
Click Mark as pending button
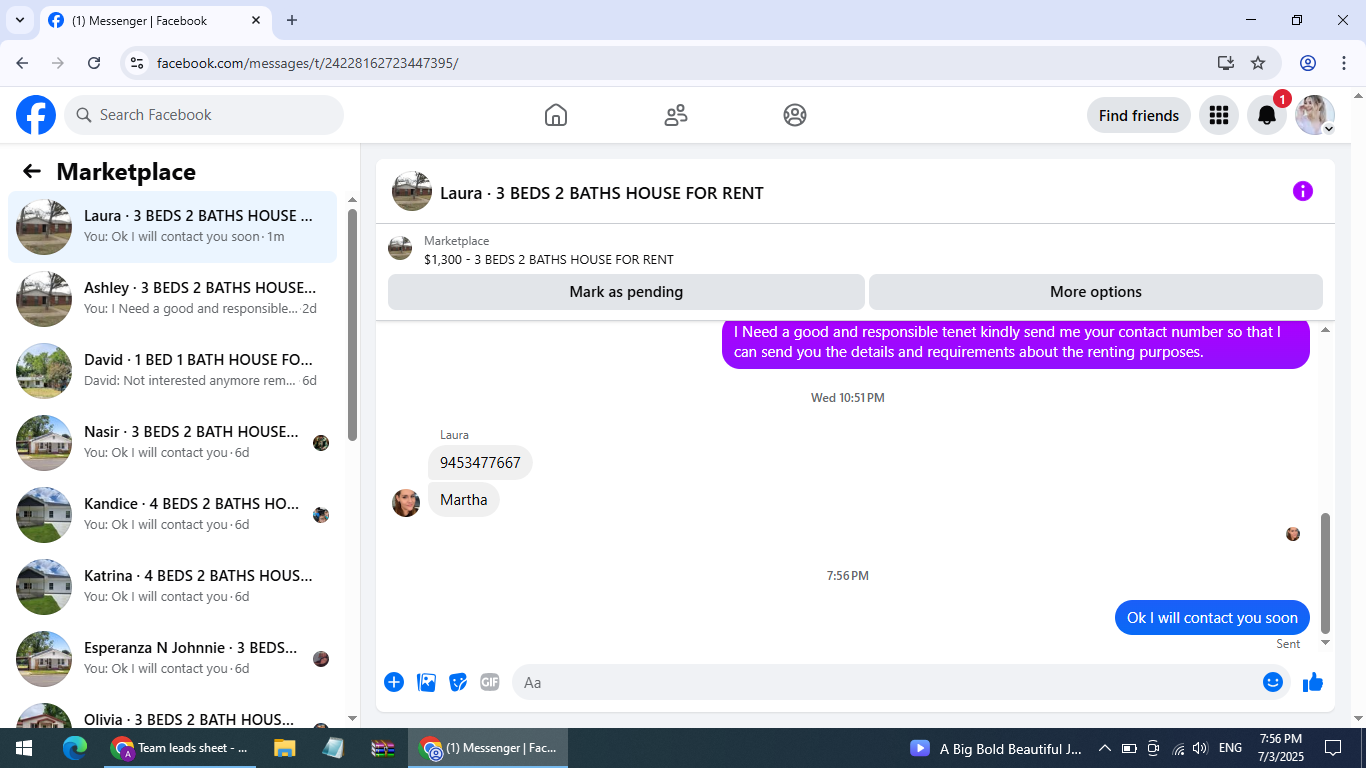click(626, 292)
